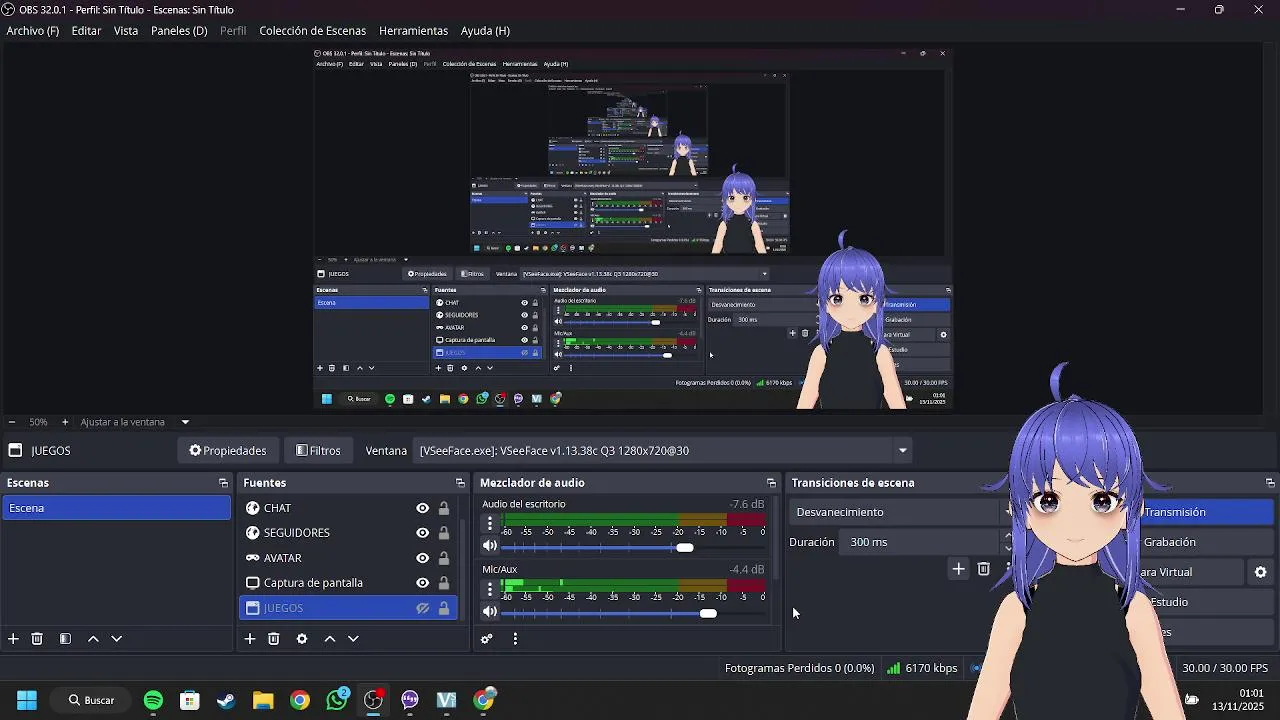Open Ayuda menu
Viewport: 1280px width, 720px height.
pyautogui.click(x=485, y=31)
